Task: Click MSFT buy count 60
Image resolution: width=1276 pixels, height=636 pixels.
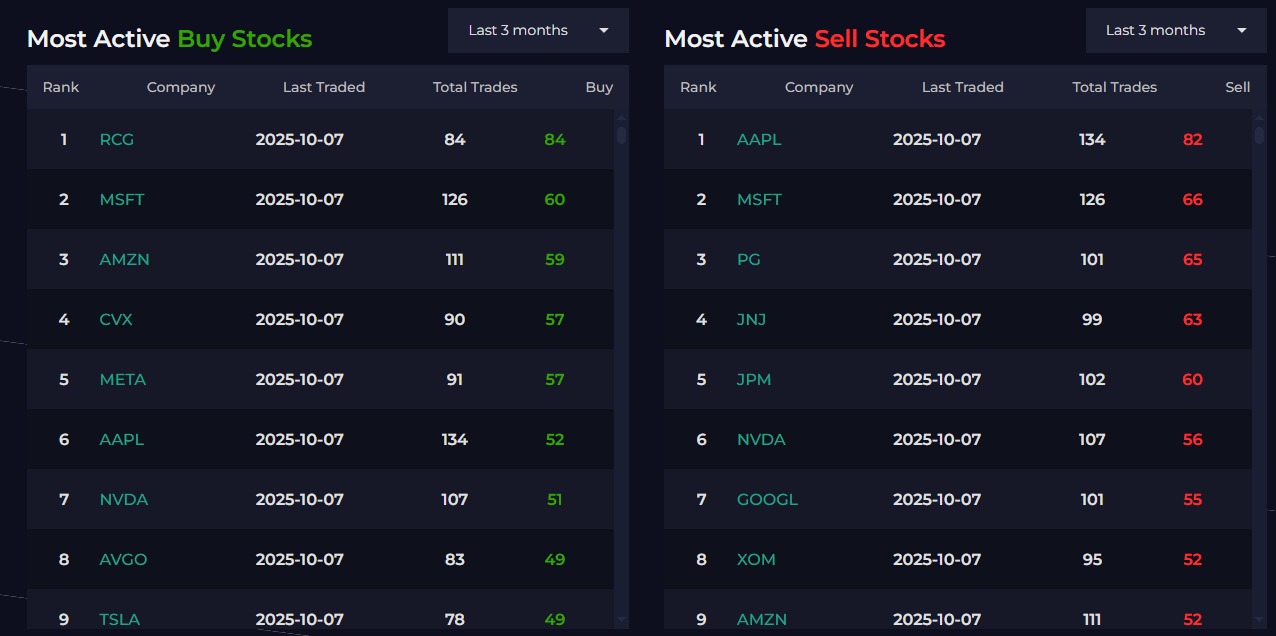Action: tap(555, 199)
